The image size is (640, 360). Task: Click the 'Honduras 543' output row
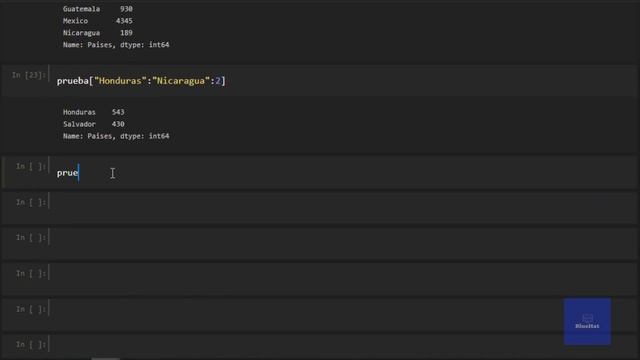click(93, 112)
